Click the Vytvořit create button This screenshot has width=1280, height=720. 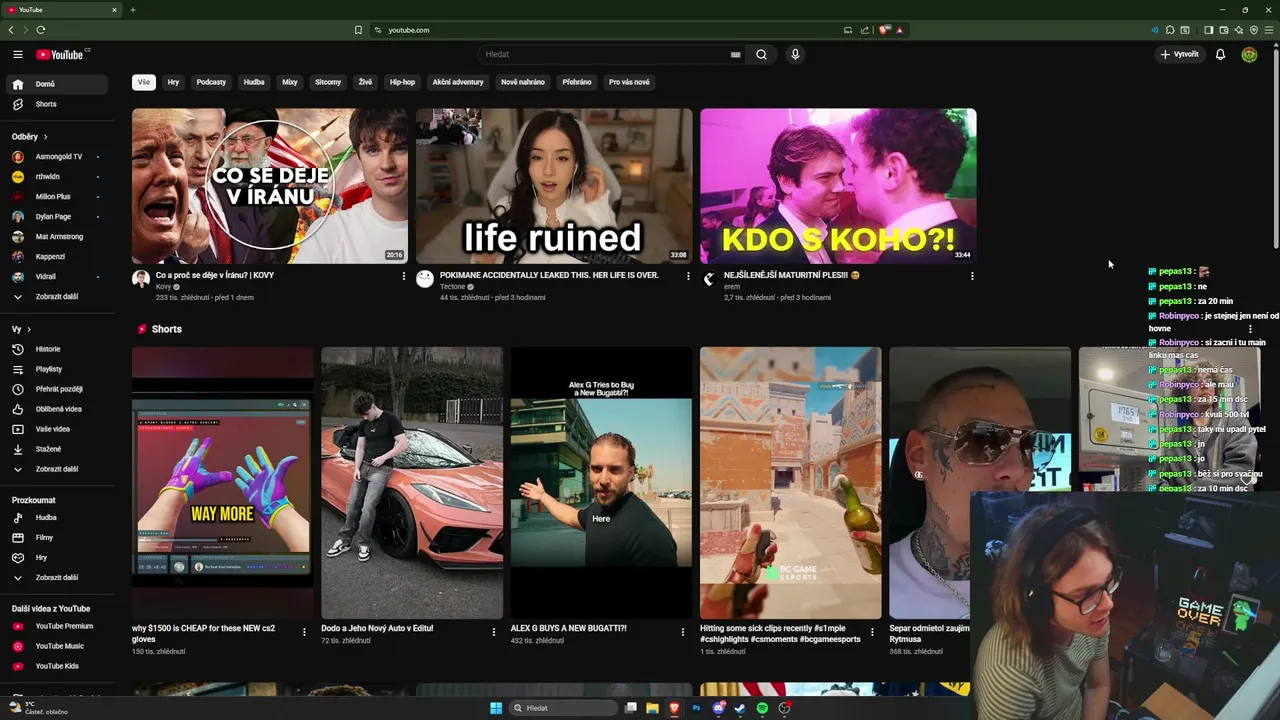[x=1180, y=54]
